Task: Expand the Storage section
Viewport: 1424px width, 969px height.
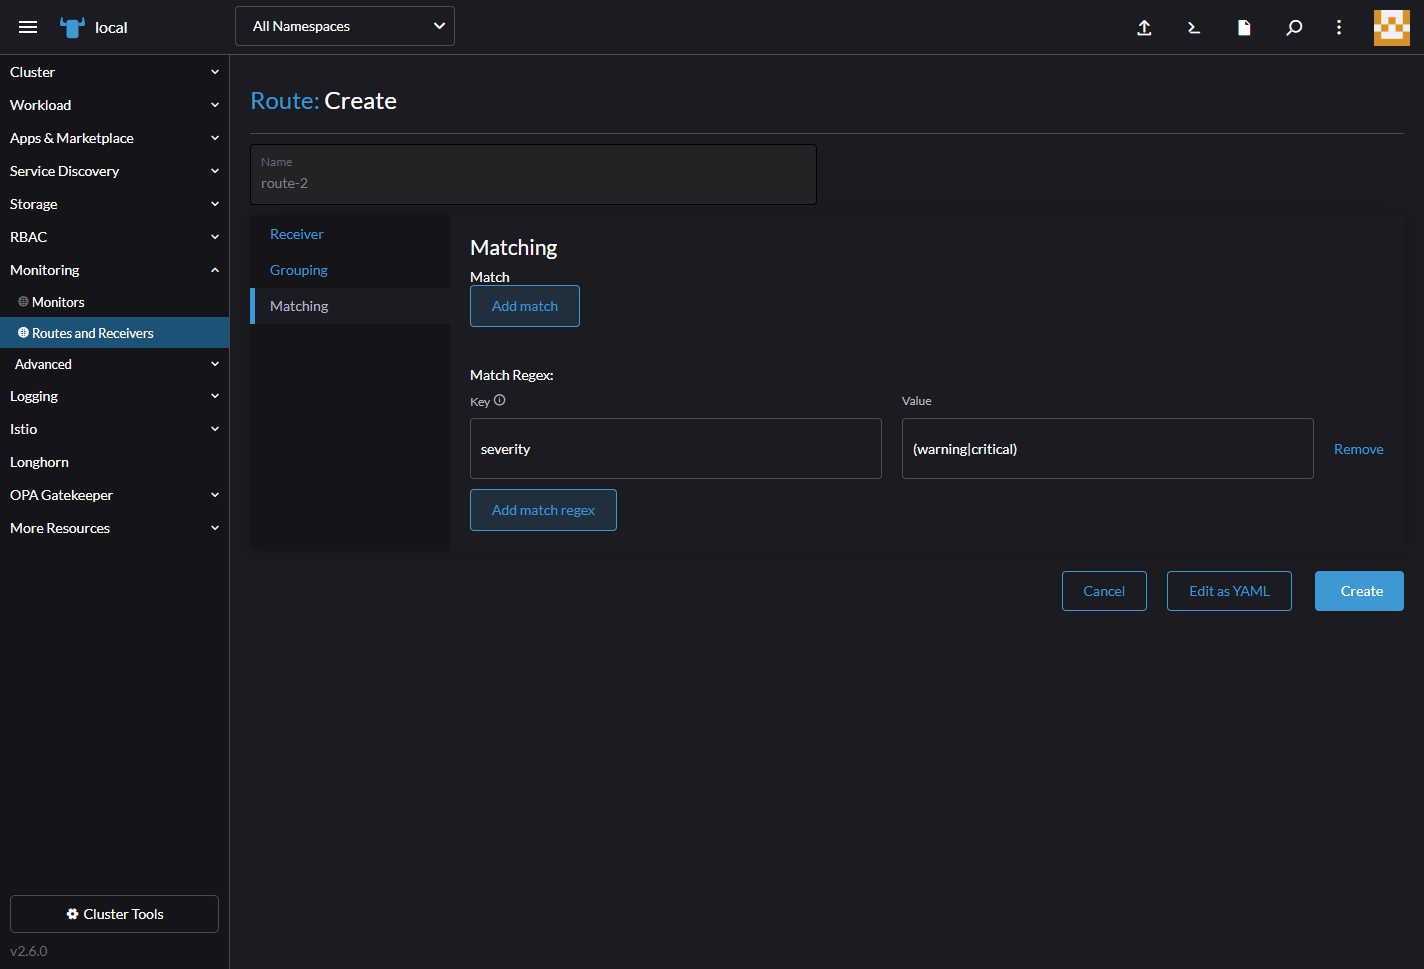Action: click(114, 204)
